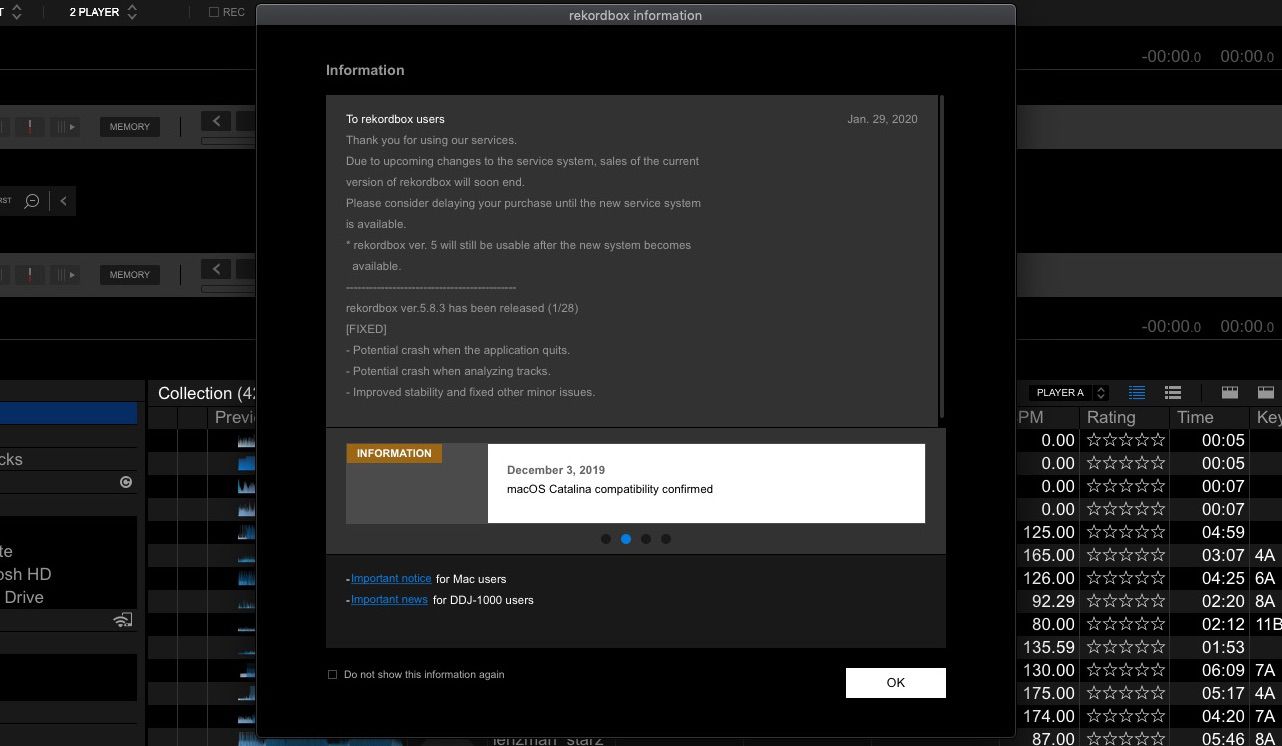
Task: Click the BPM value 165.00
Action: tap(1049, 555)
